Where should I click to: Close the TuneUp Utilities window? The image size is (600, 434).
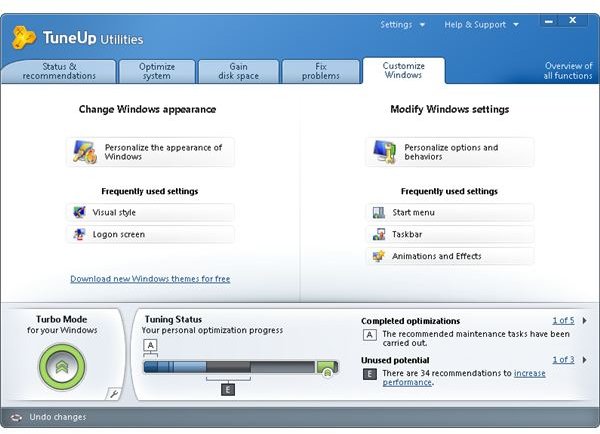[x=572, y=20]
